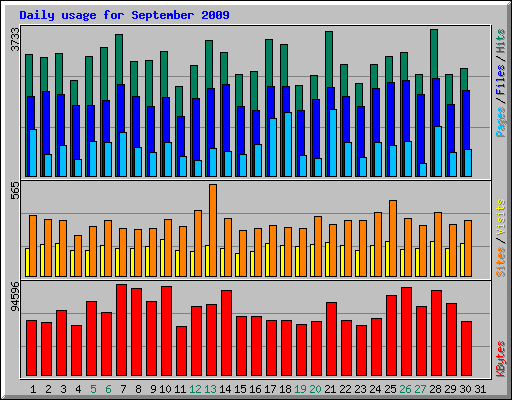Select the yellow Sites bar for day 15
This screenshot has width=512, height=400.
[237, 265]
